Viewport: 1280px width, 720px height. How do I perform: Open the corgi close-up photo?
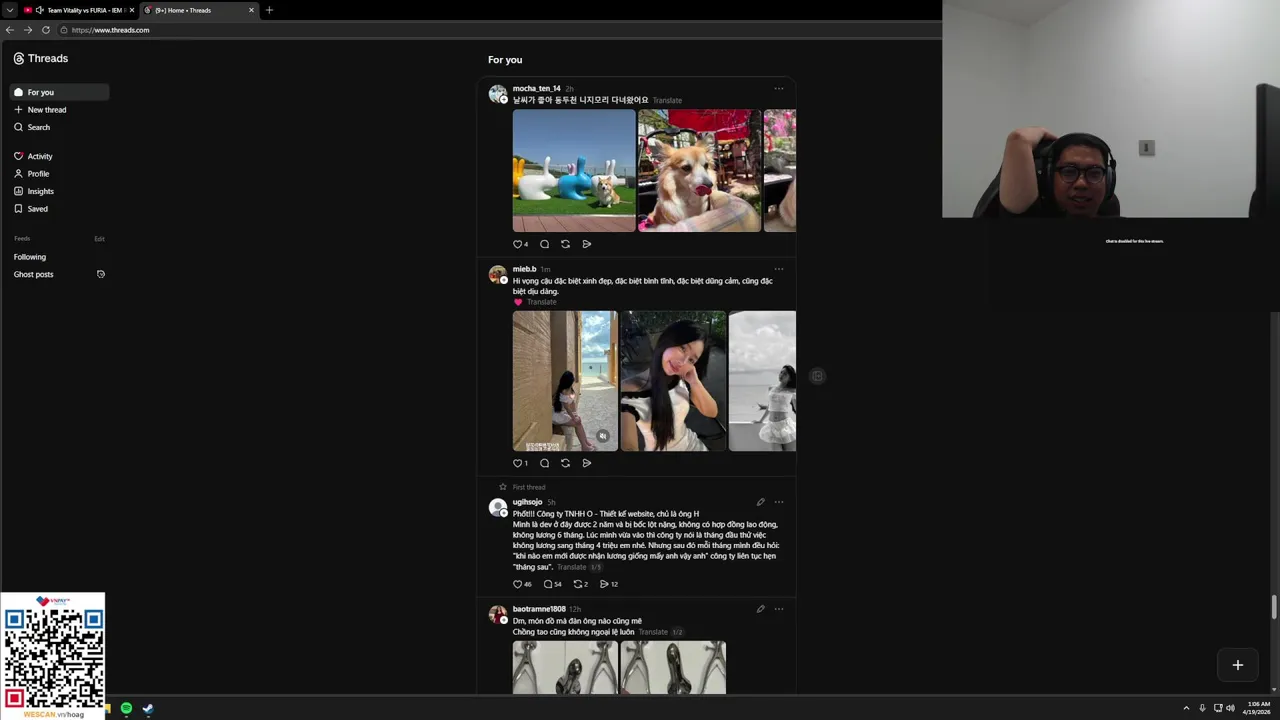click(699, 170)
